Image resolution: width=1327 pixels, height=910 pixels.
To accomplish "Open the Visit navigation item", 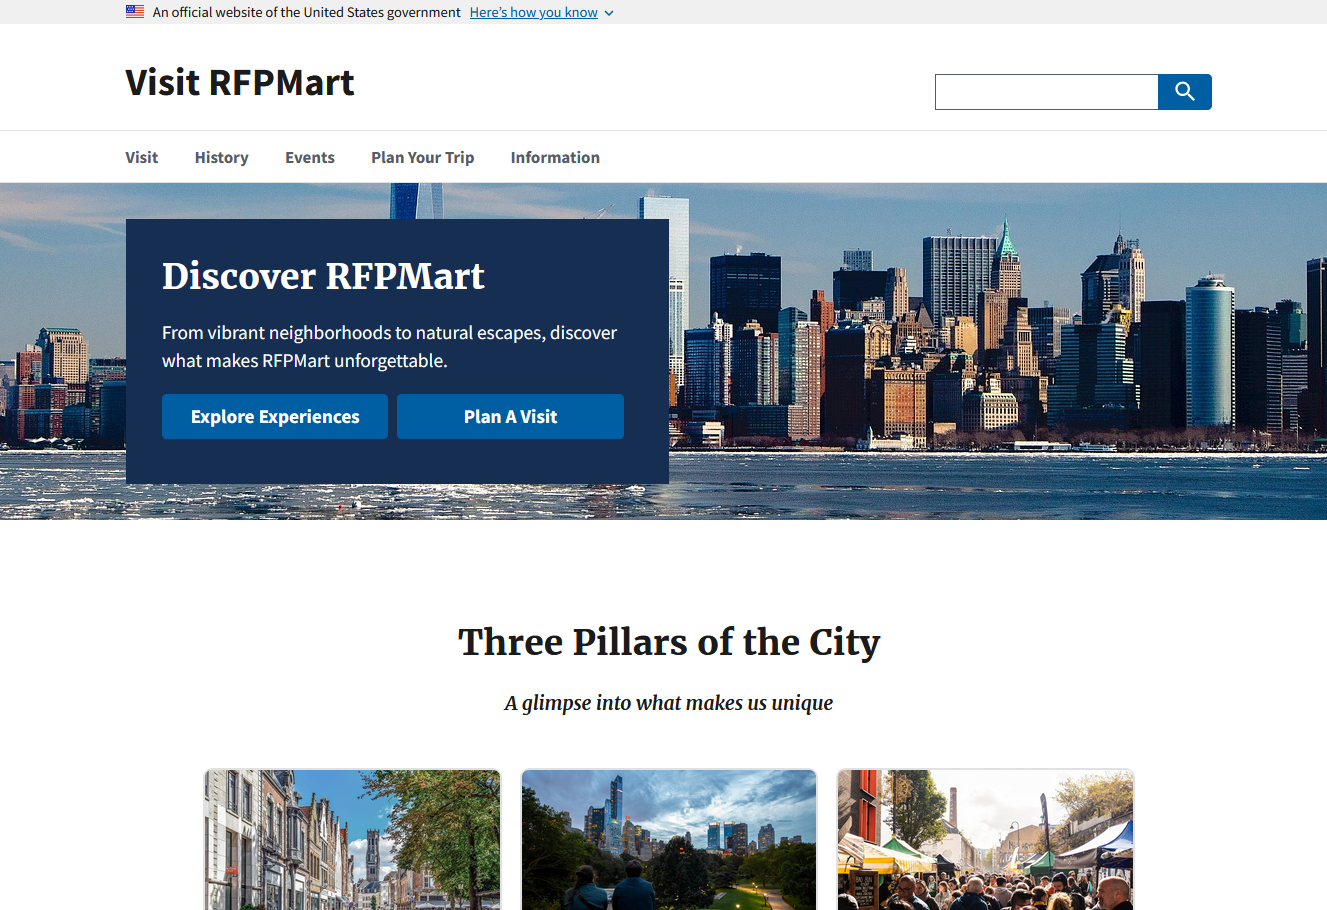I will [x=141, y=157].
